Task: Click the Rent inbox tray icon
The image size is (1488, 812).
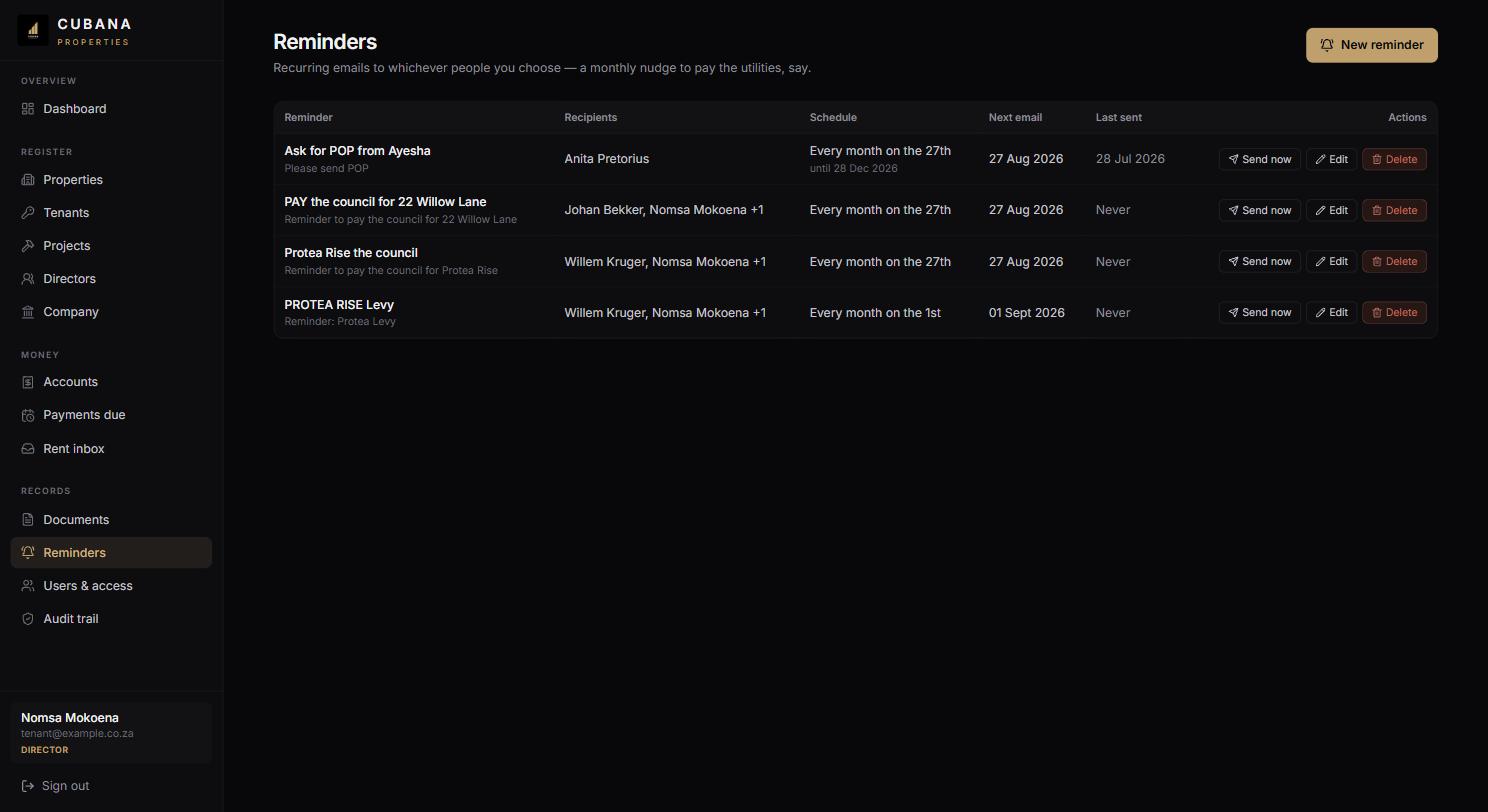Action: pyautogui.click(x=28, y=449)
